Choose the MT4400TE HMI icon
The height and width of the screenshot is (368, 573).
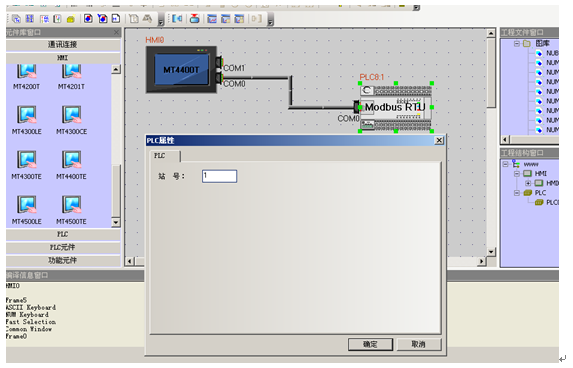(71, 160)
